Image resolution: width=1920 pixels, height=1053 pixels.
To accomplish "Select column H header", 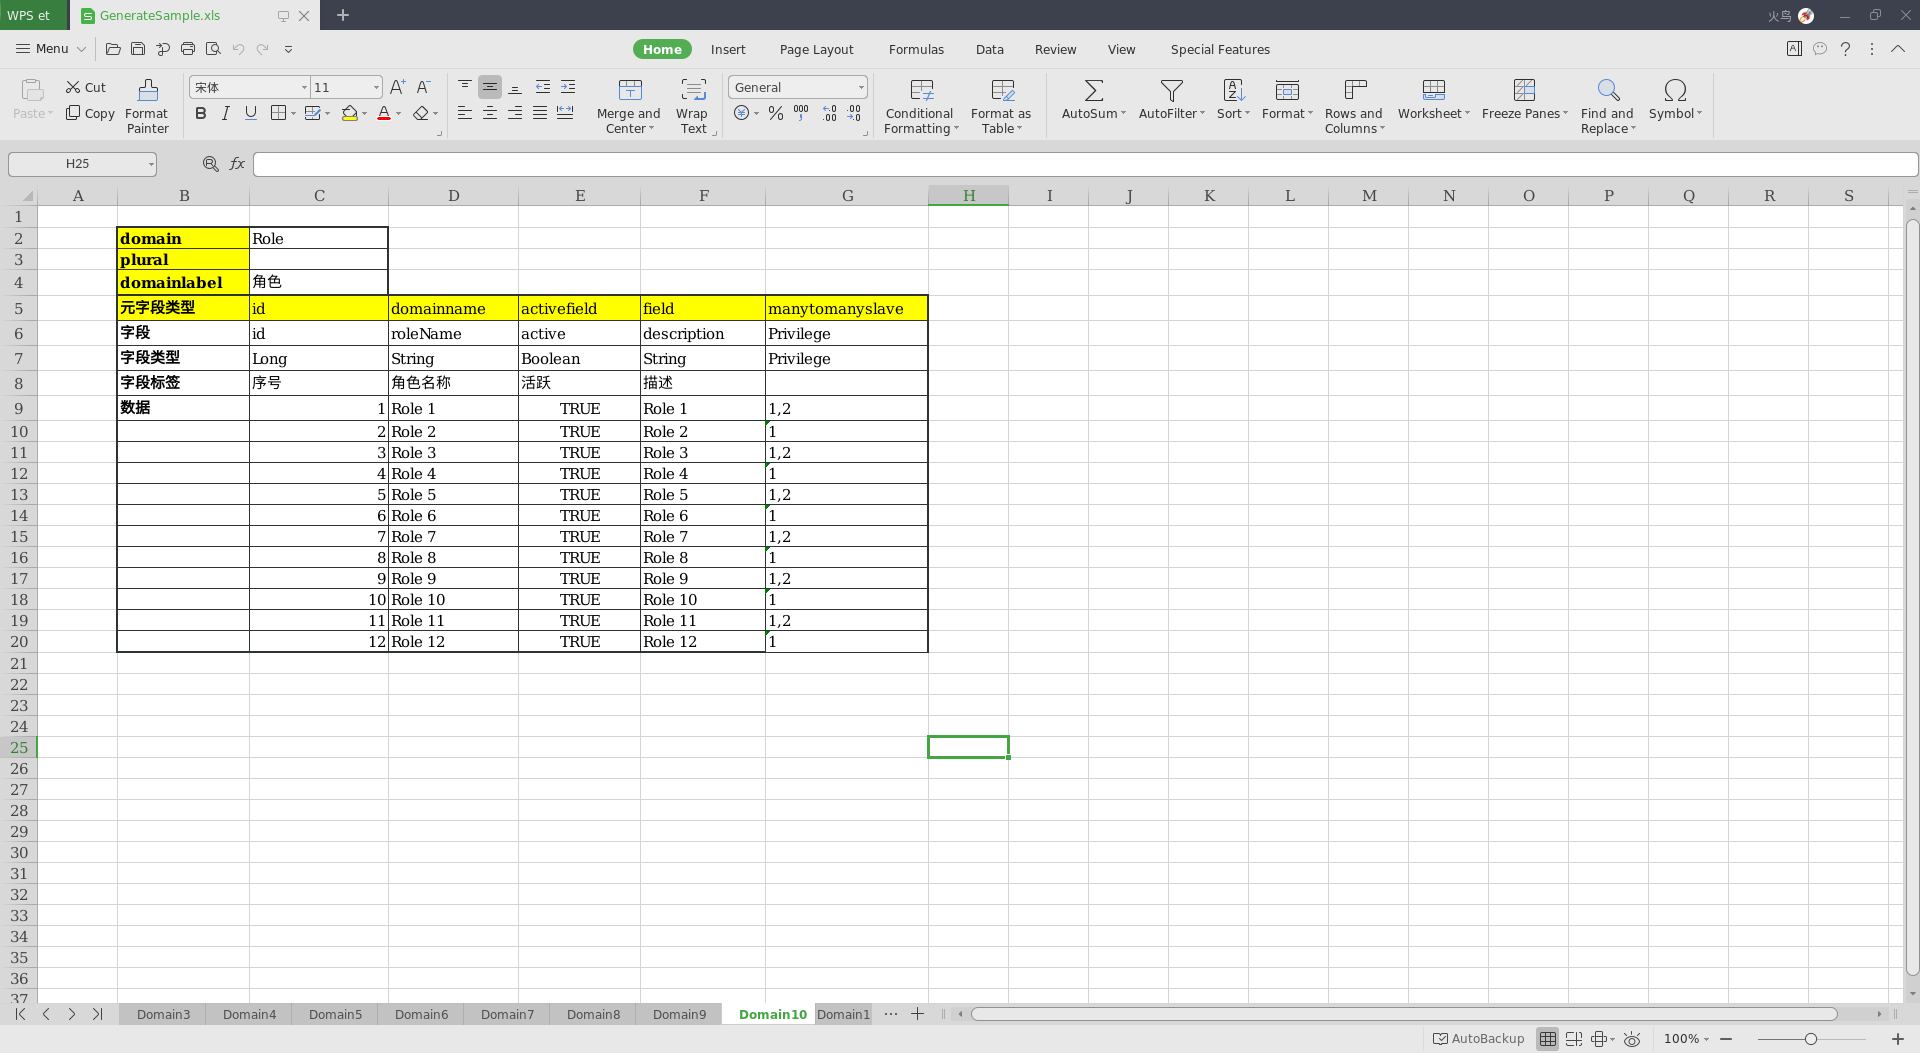I will (x=968, y=195).
